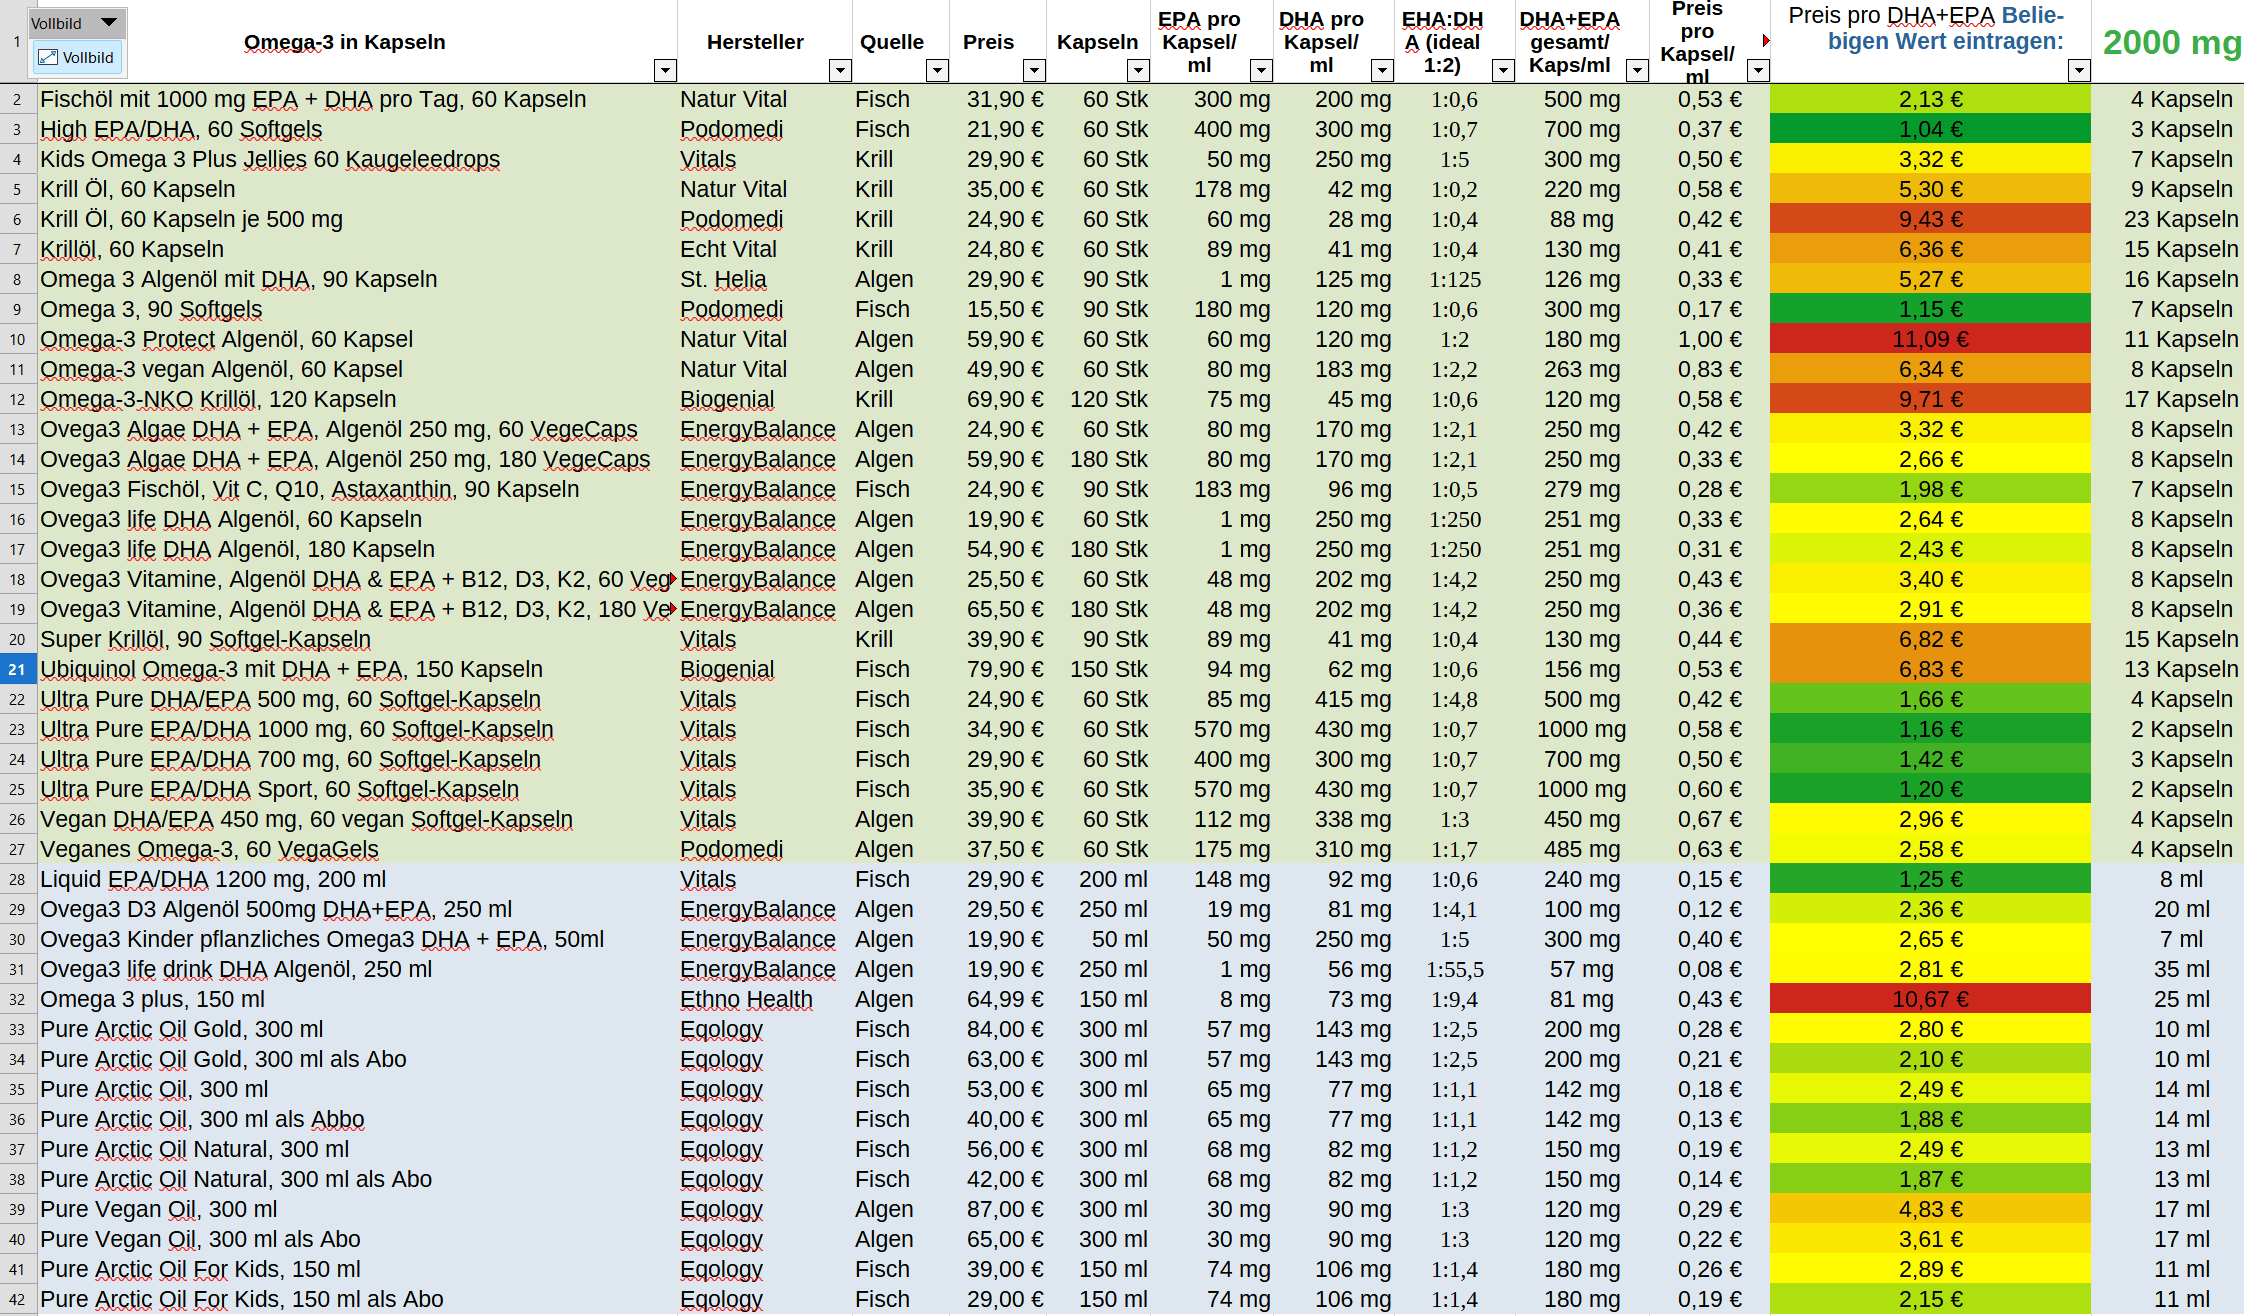Open the EHA:DHA ratio column filter dropdown

[x=1502, y=70]
